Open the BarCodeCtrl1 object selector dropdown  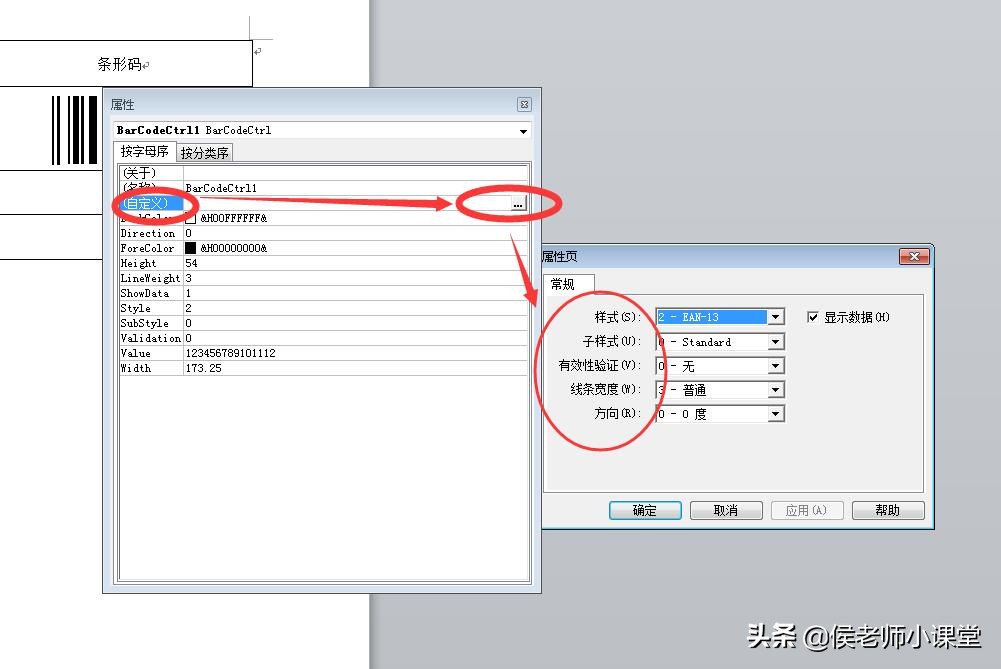pos(523,131)
